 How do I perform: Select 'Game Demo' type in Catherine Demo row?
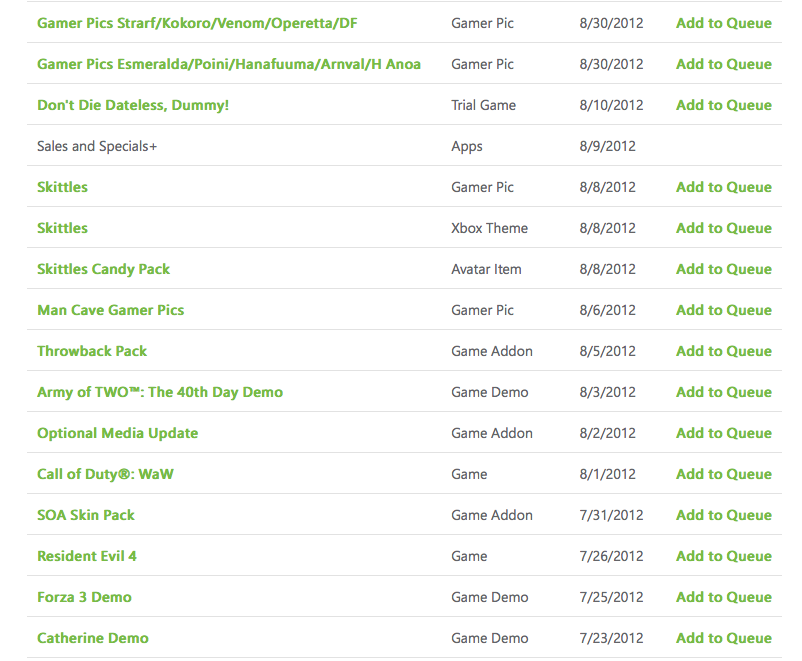pos(489,638)
